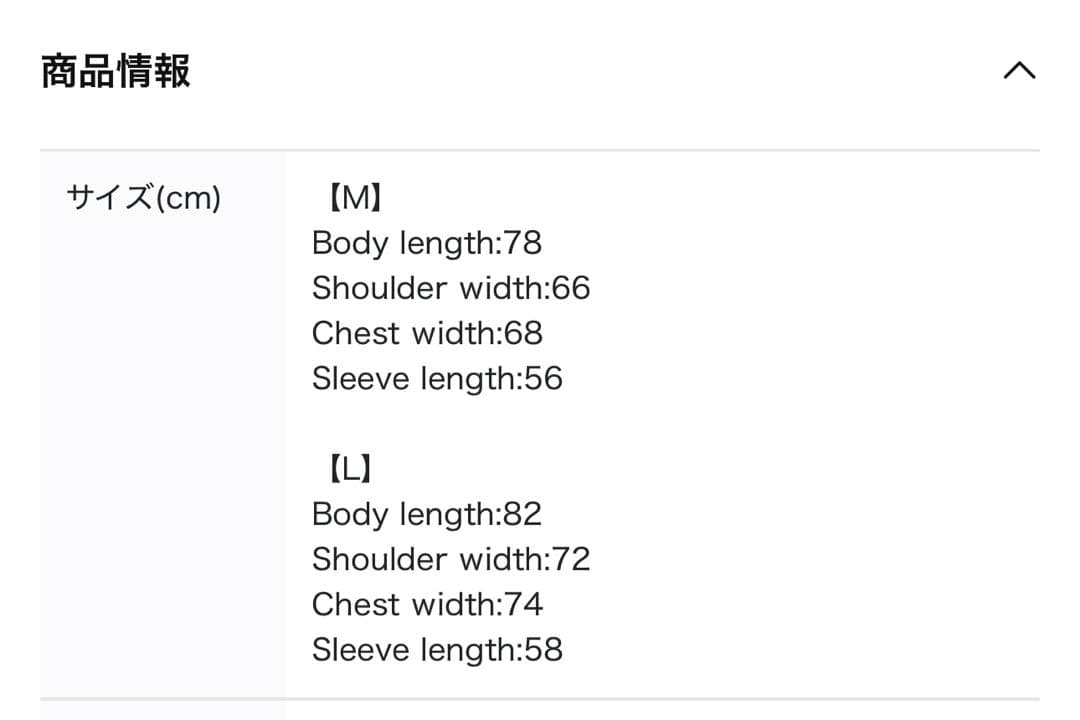Viewport: 1080px width, 721px height.
Task: Click the number 72 in L shoulder width
Action: click(571, 559)
